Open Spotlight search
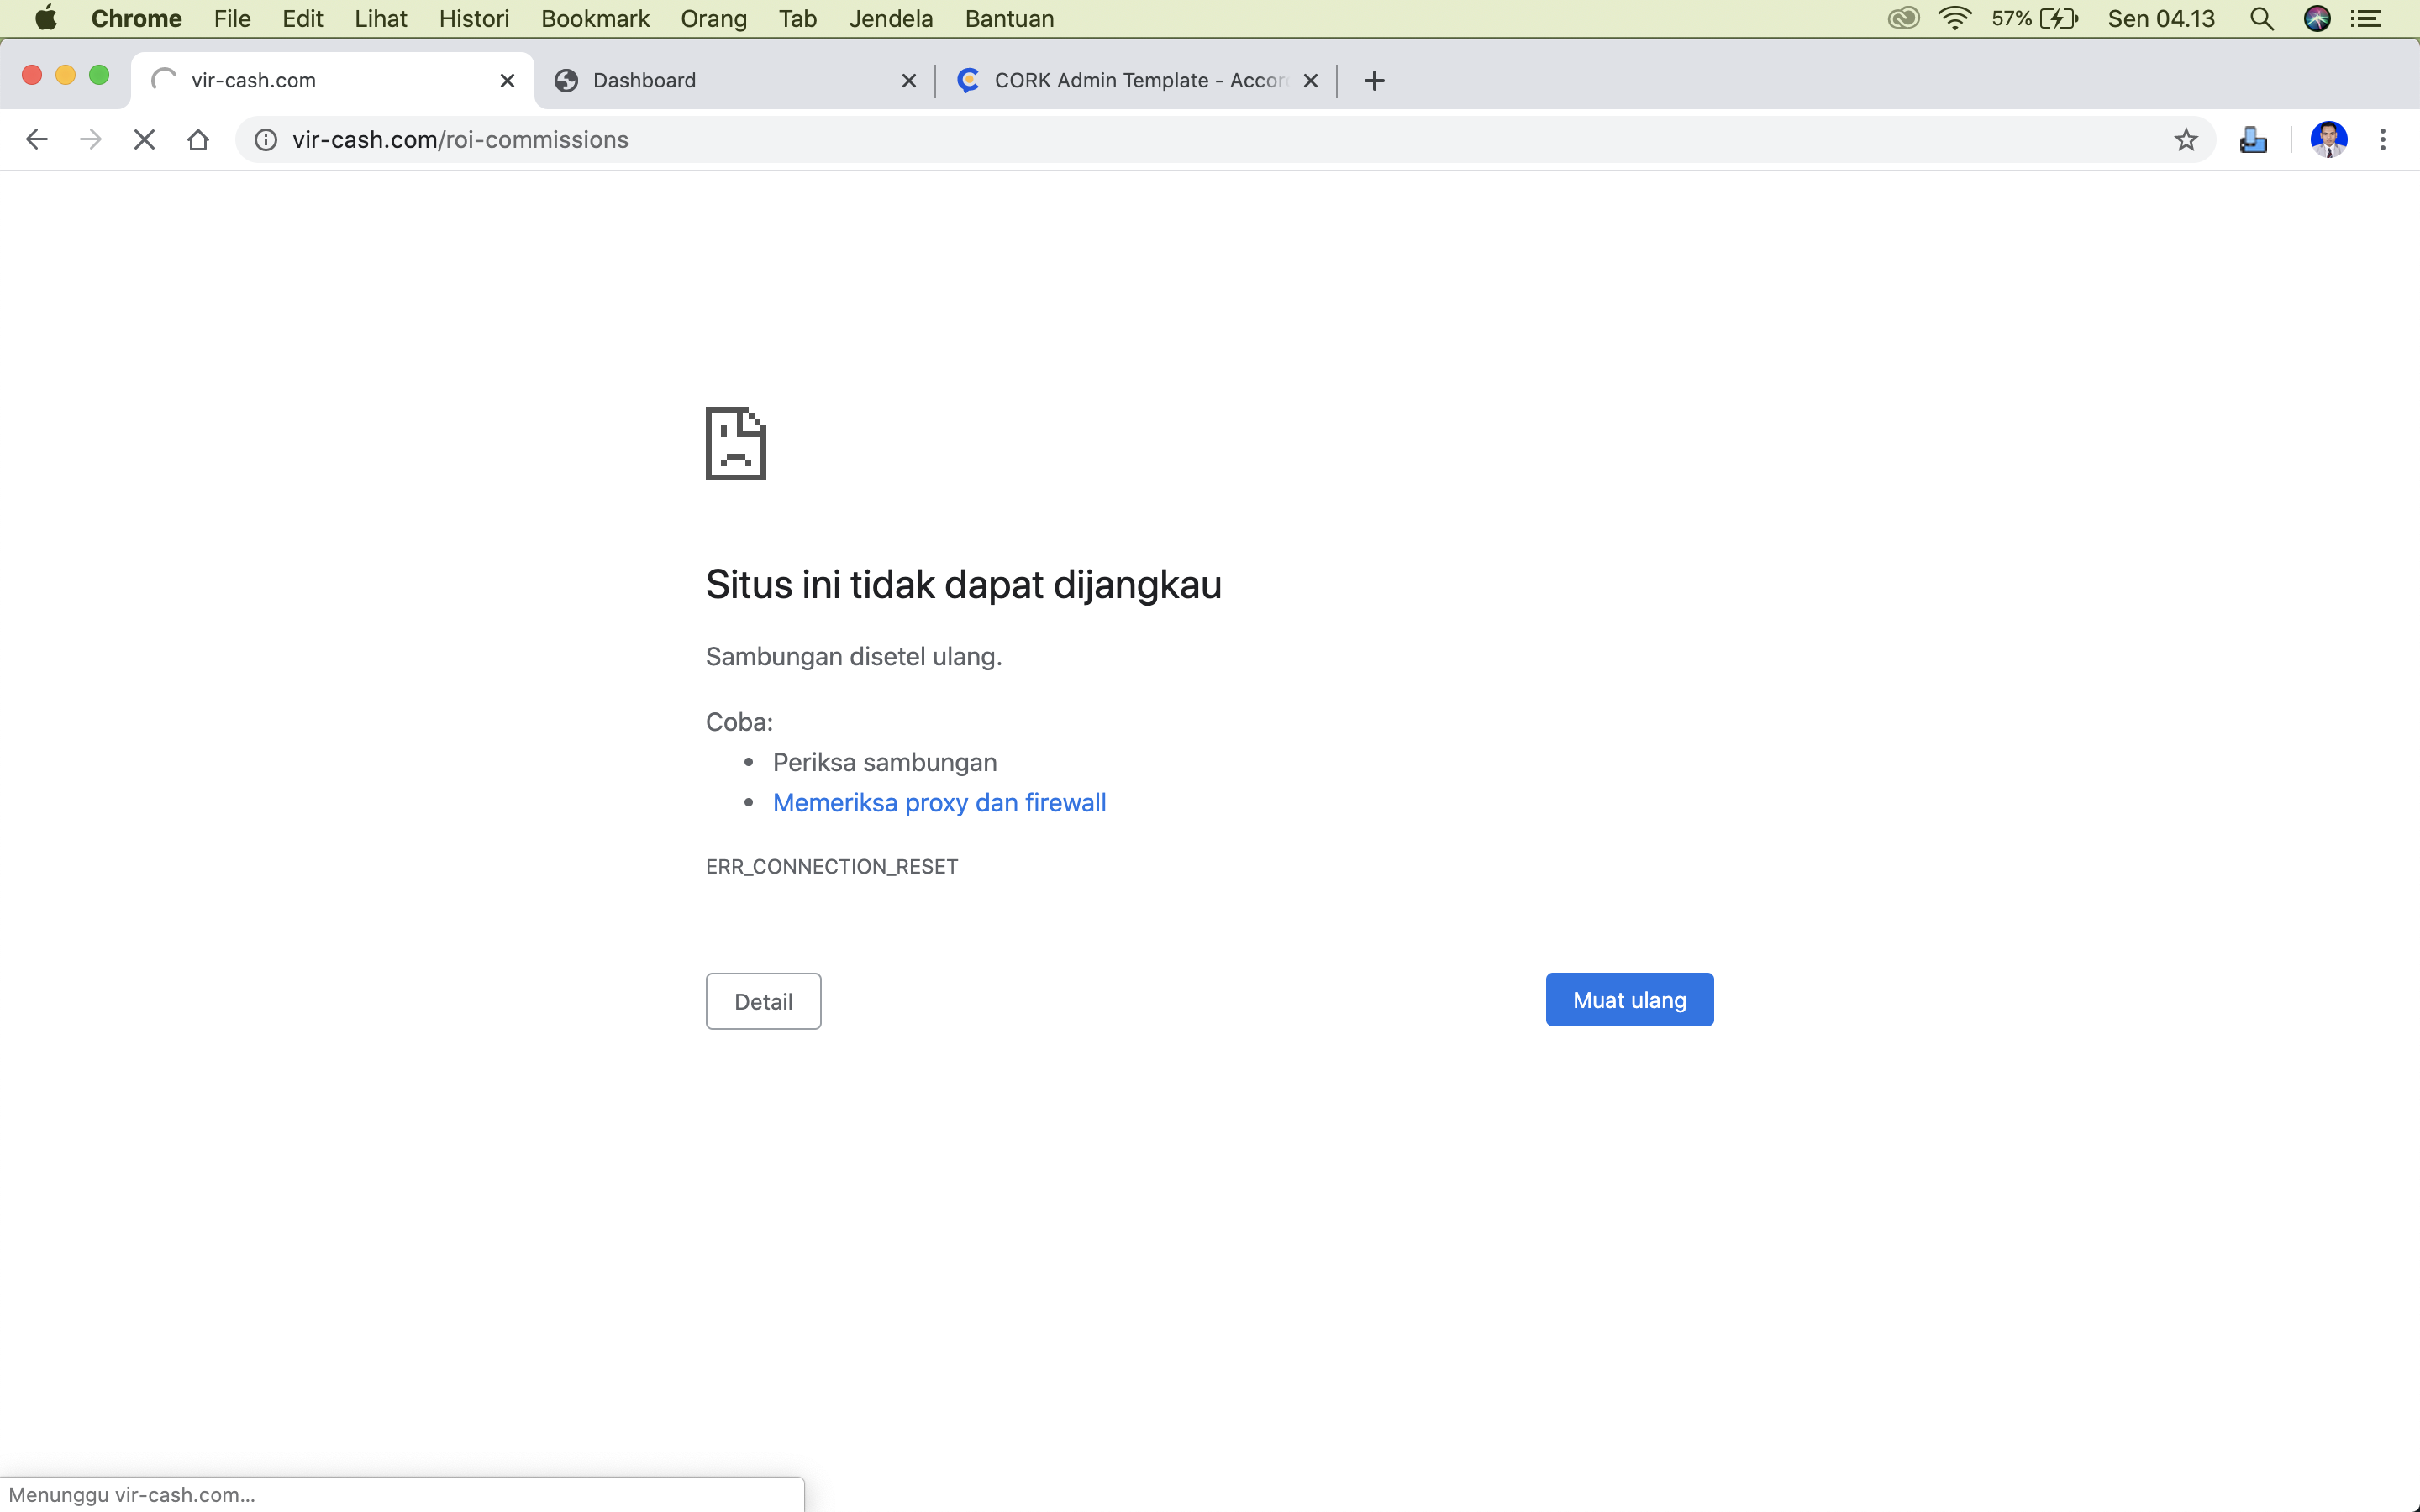Viewport: 2420px width, 1512px height. point(2262,18)
